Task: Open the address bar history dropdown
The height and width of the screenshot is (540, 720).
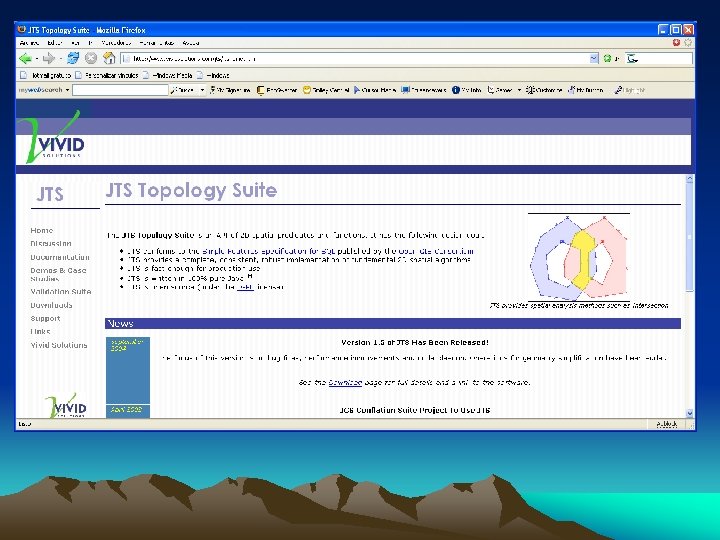Action: [594, 58]
